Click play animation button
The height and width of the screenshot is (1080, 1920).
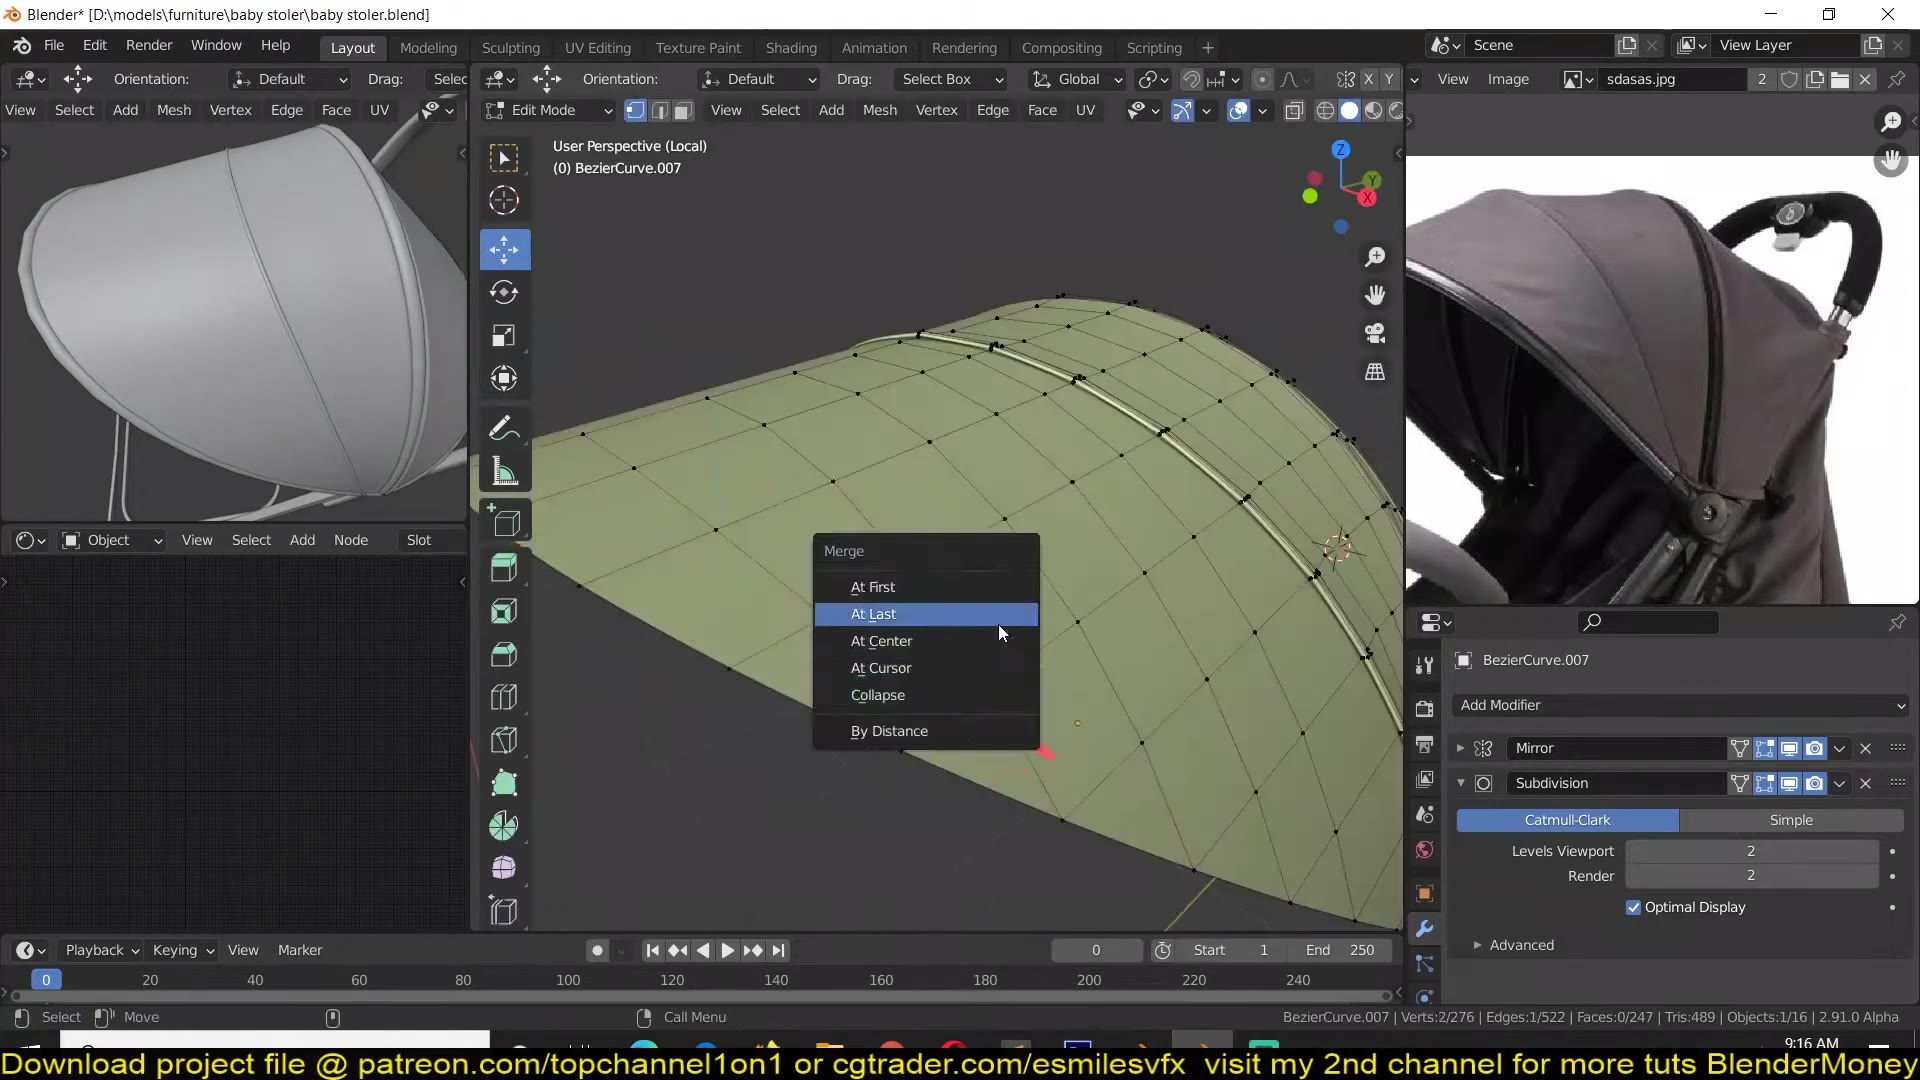click(x=728, y=950)
